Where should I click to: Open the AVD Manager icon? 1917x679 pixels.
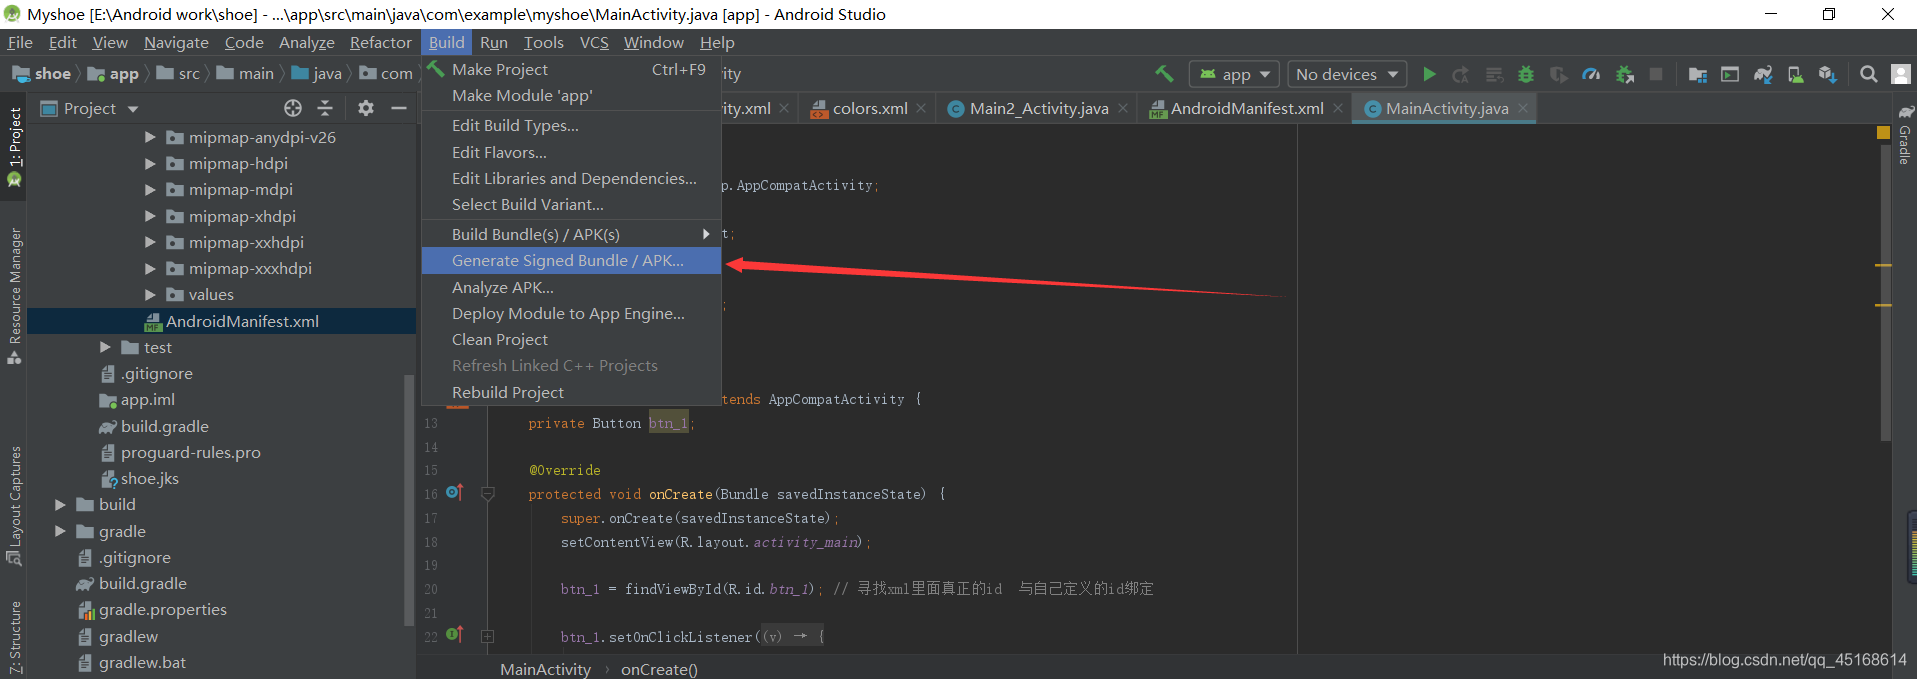click(1796, 74)
